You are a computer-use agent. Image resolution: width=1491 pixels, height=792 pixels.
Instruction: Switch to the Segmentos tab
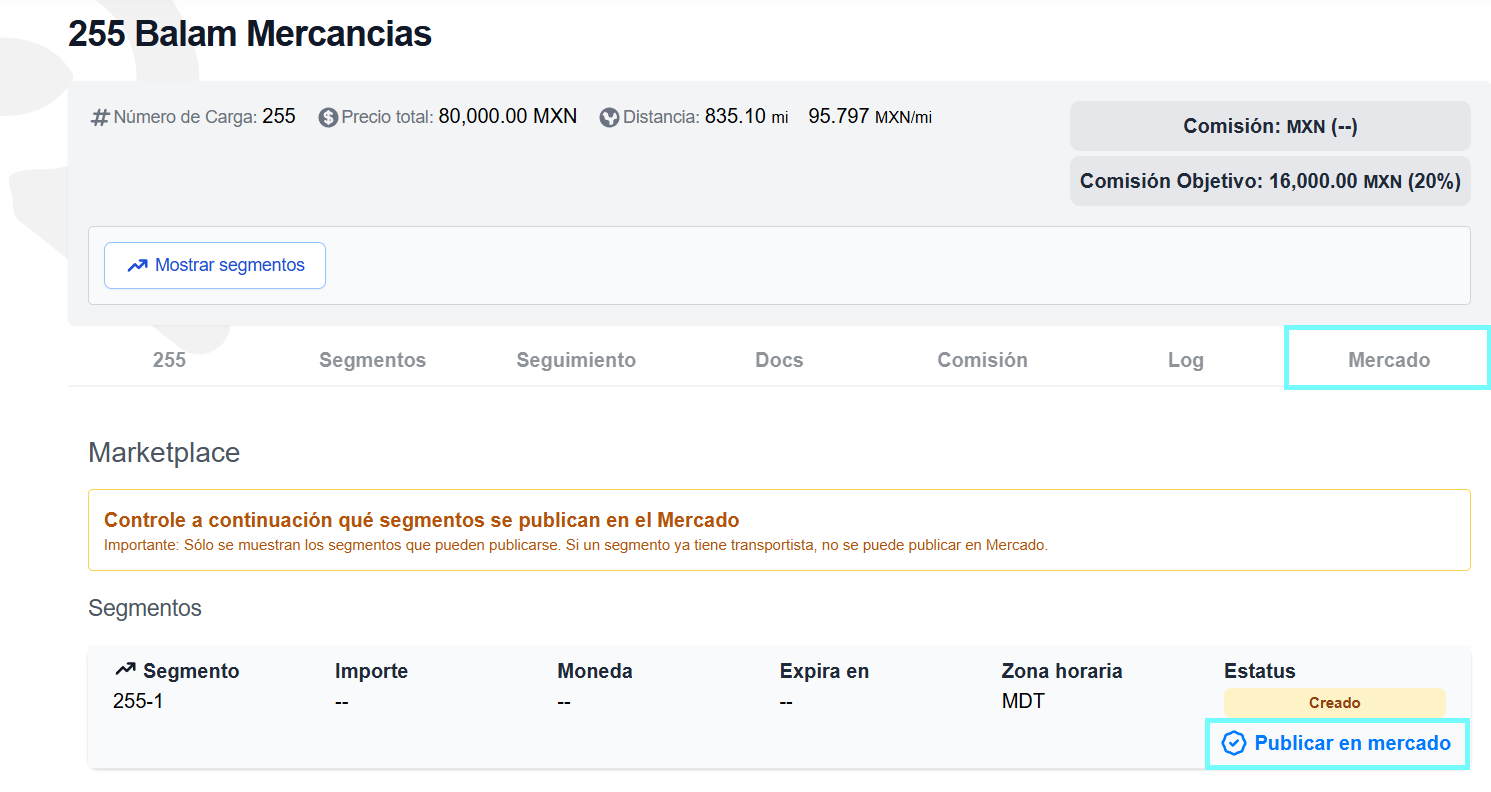372,360
